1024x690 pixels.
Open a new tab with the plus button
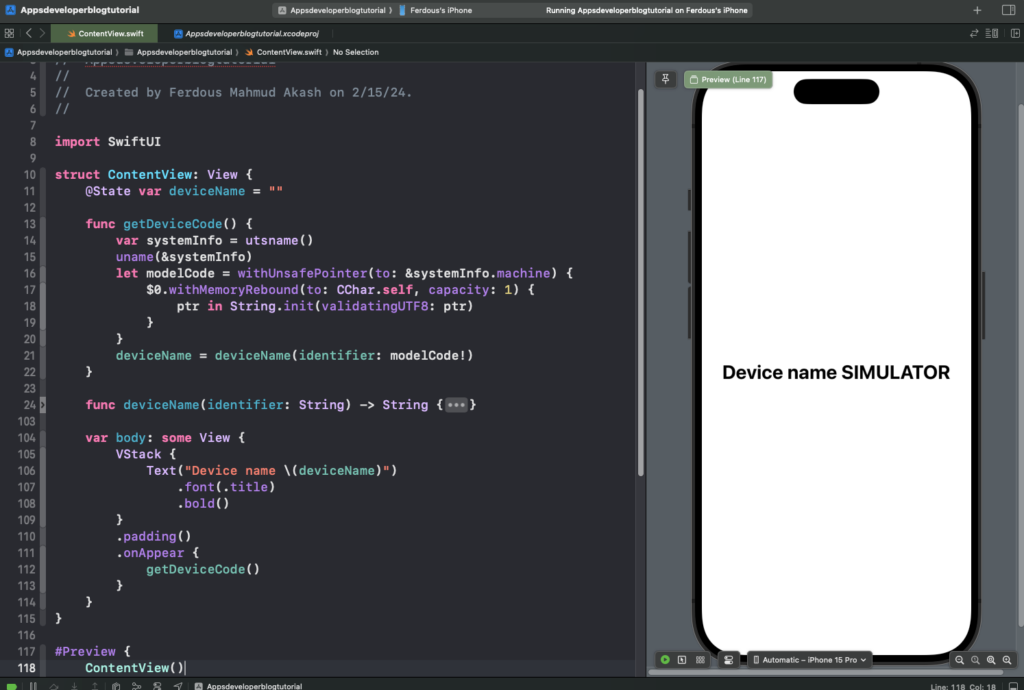pyautogui.click(x=976, y=11)
